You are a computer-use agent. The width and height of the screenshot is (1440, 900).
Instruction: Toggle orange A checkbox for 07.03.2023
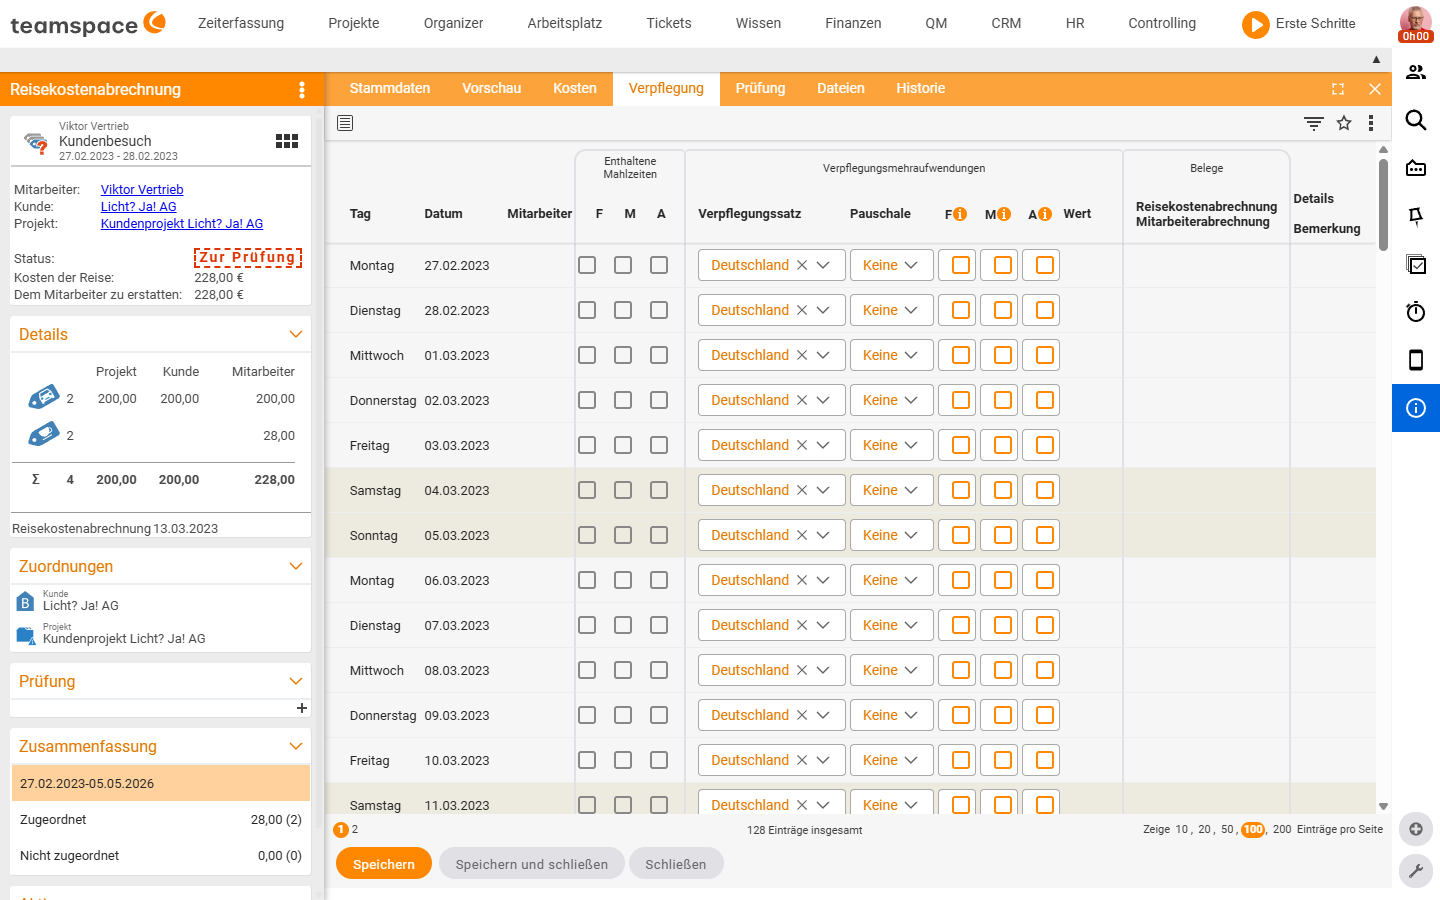tap(1045, 625)
